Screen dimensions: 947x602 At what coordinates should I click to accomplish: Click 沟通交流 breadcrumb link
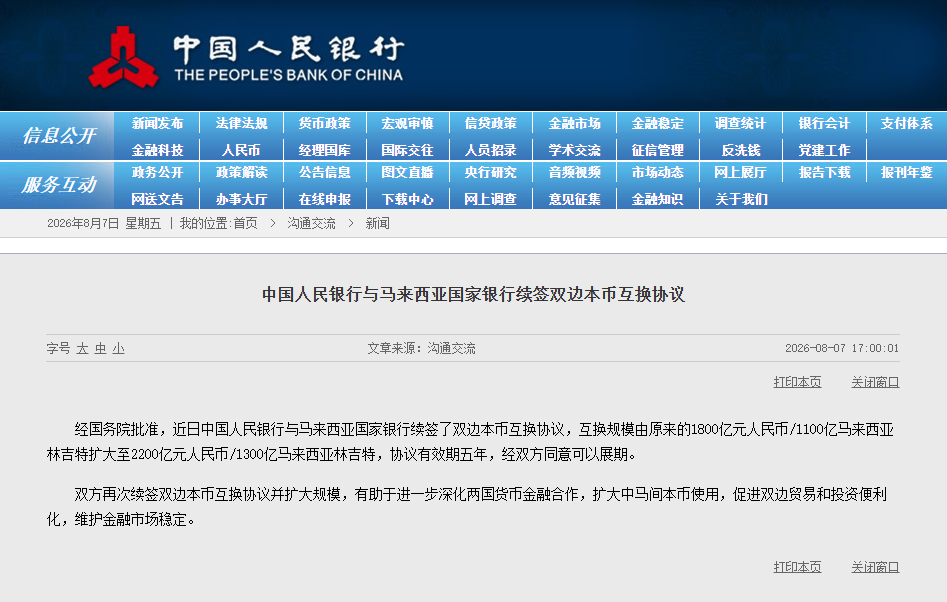[311, 224]
